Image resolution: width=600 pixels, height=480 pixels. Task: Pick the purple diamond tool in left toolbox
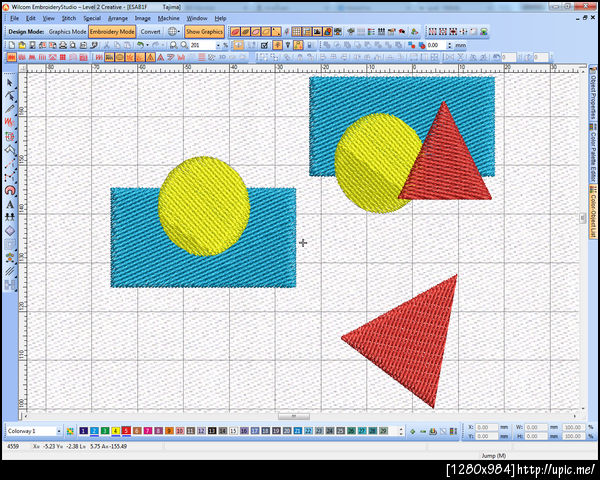pyautogui.click(x=10, y=231)
